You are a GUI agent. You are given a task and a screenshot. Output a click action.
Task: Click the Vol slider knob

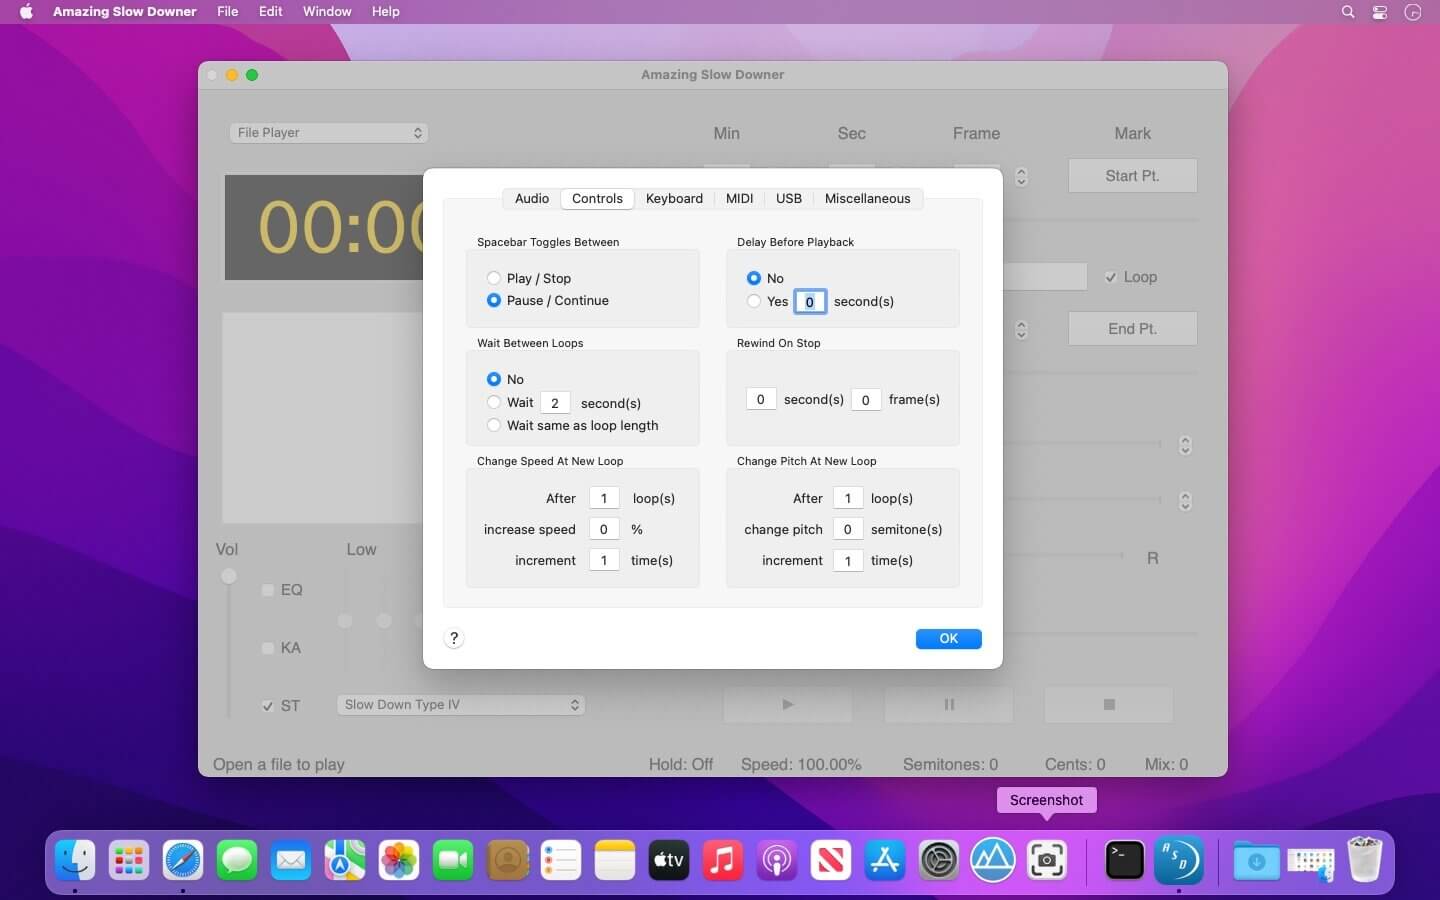click(229, 575)
